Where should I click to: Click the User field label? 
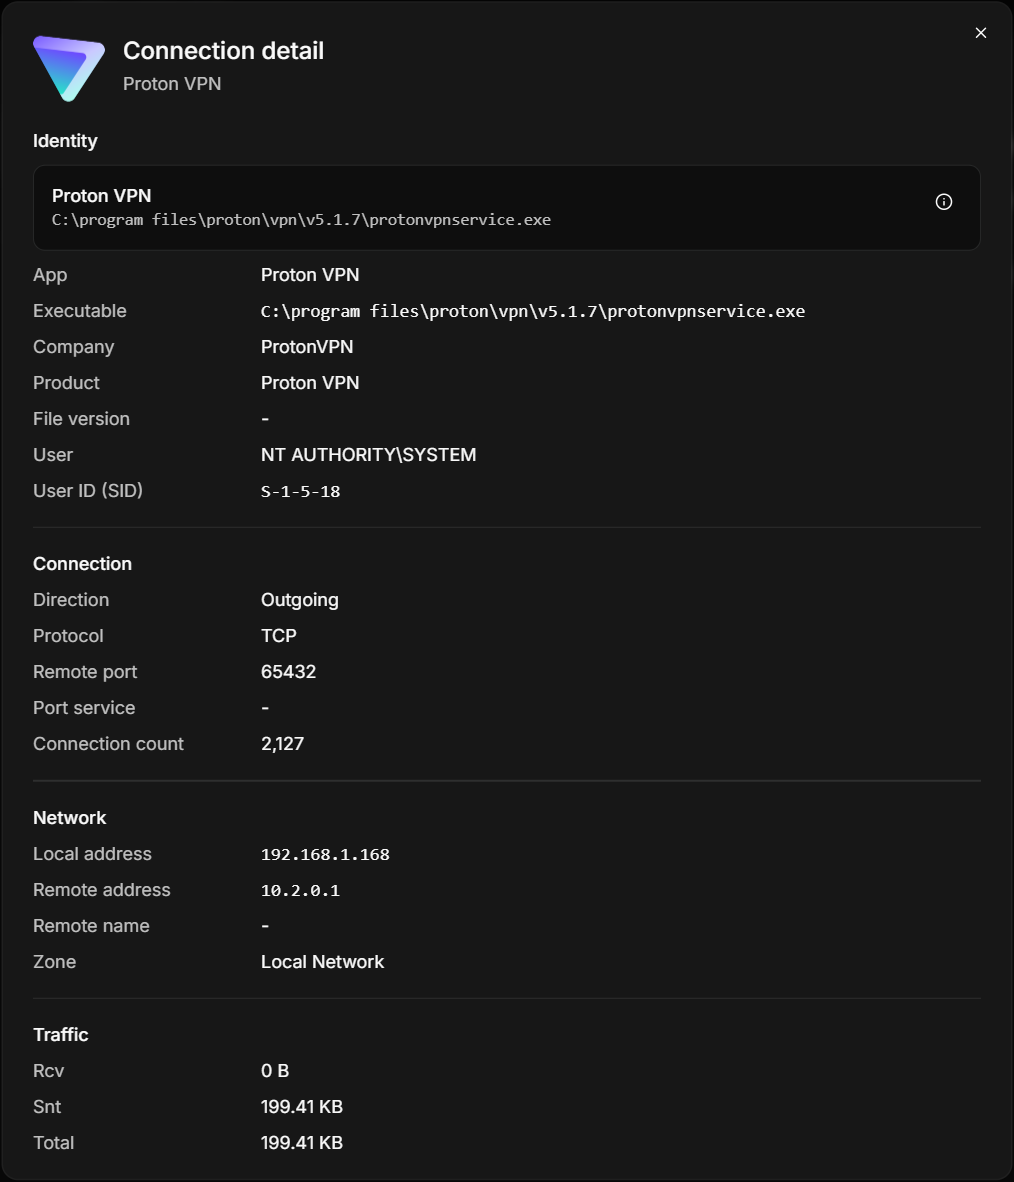[x=53, y=455]
